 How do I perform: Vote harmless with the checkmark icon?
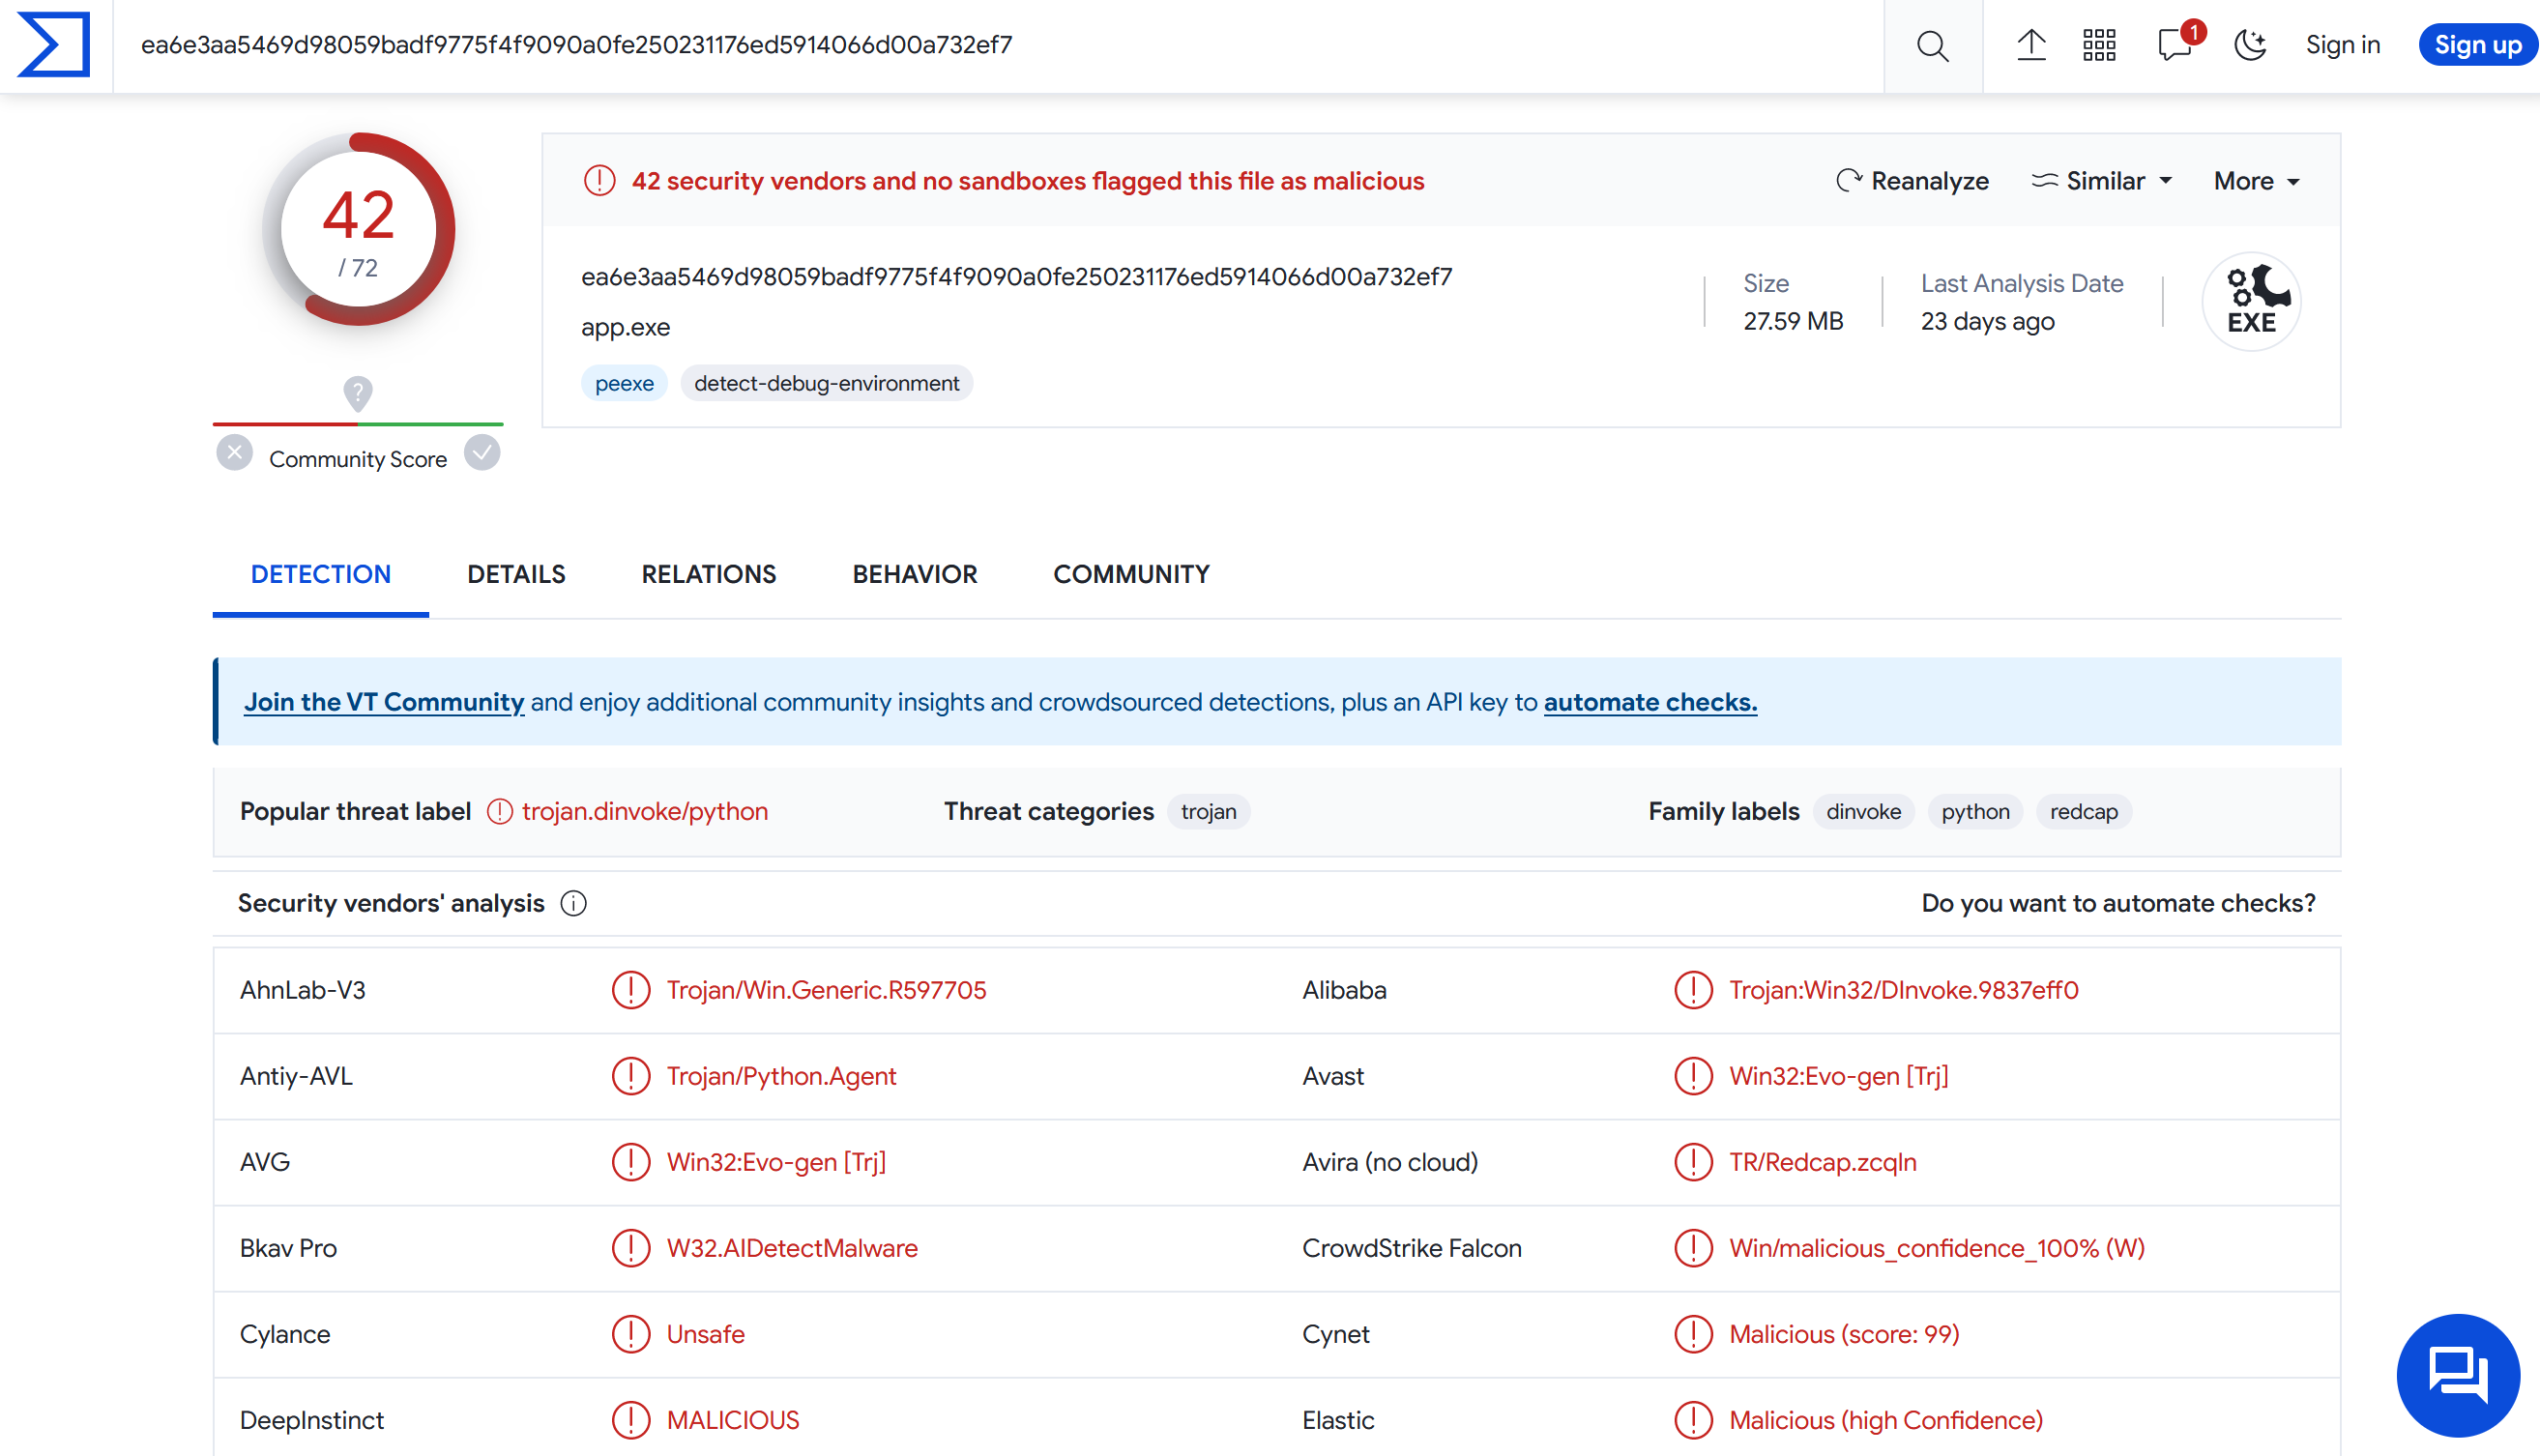point(482,453)
